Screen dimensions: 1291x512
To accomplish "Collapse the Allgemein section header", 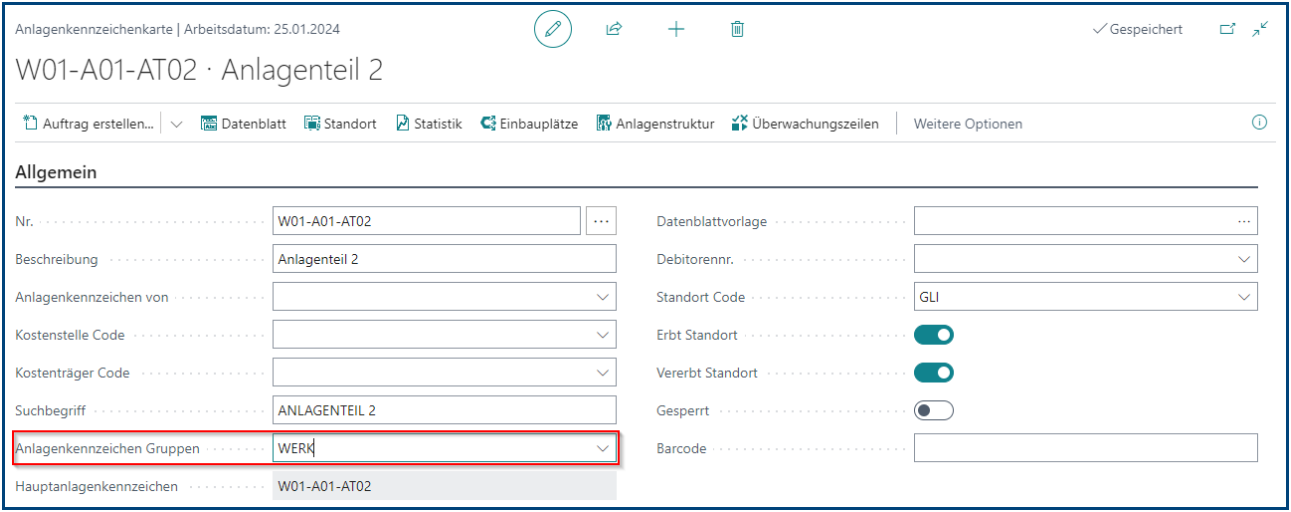I will tap(56, 172).
